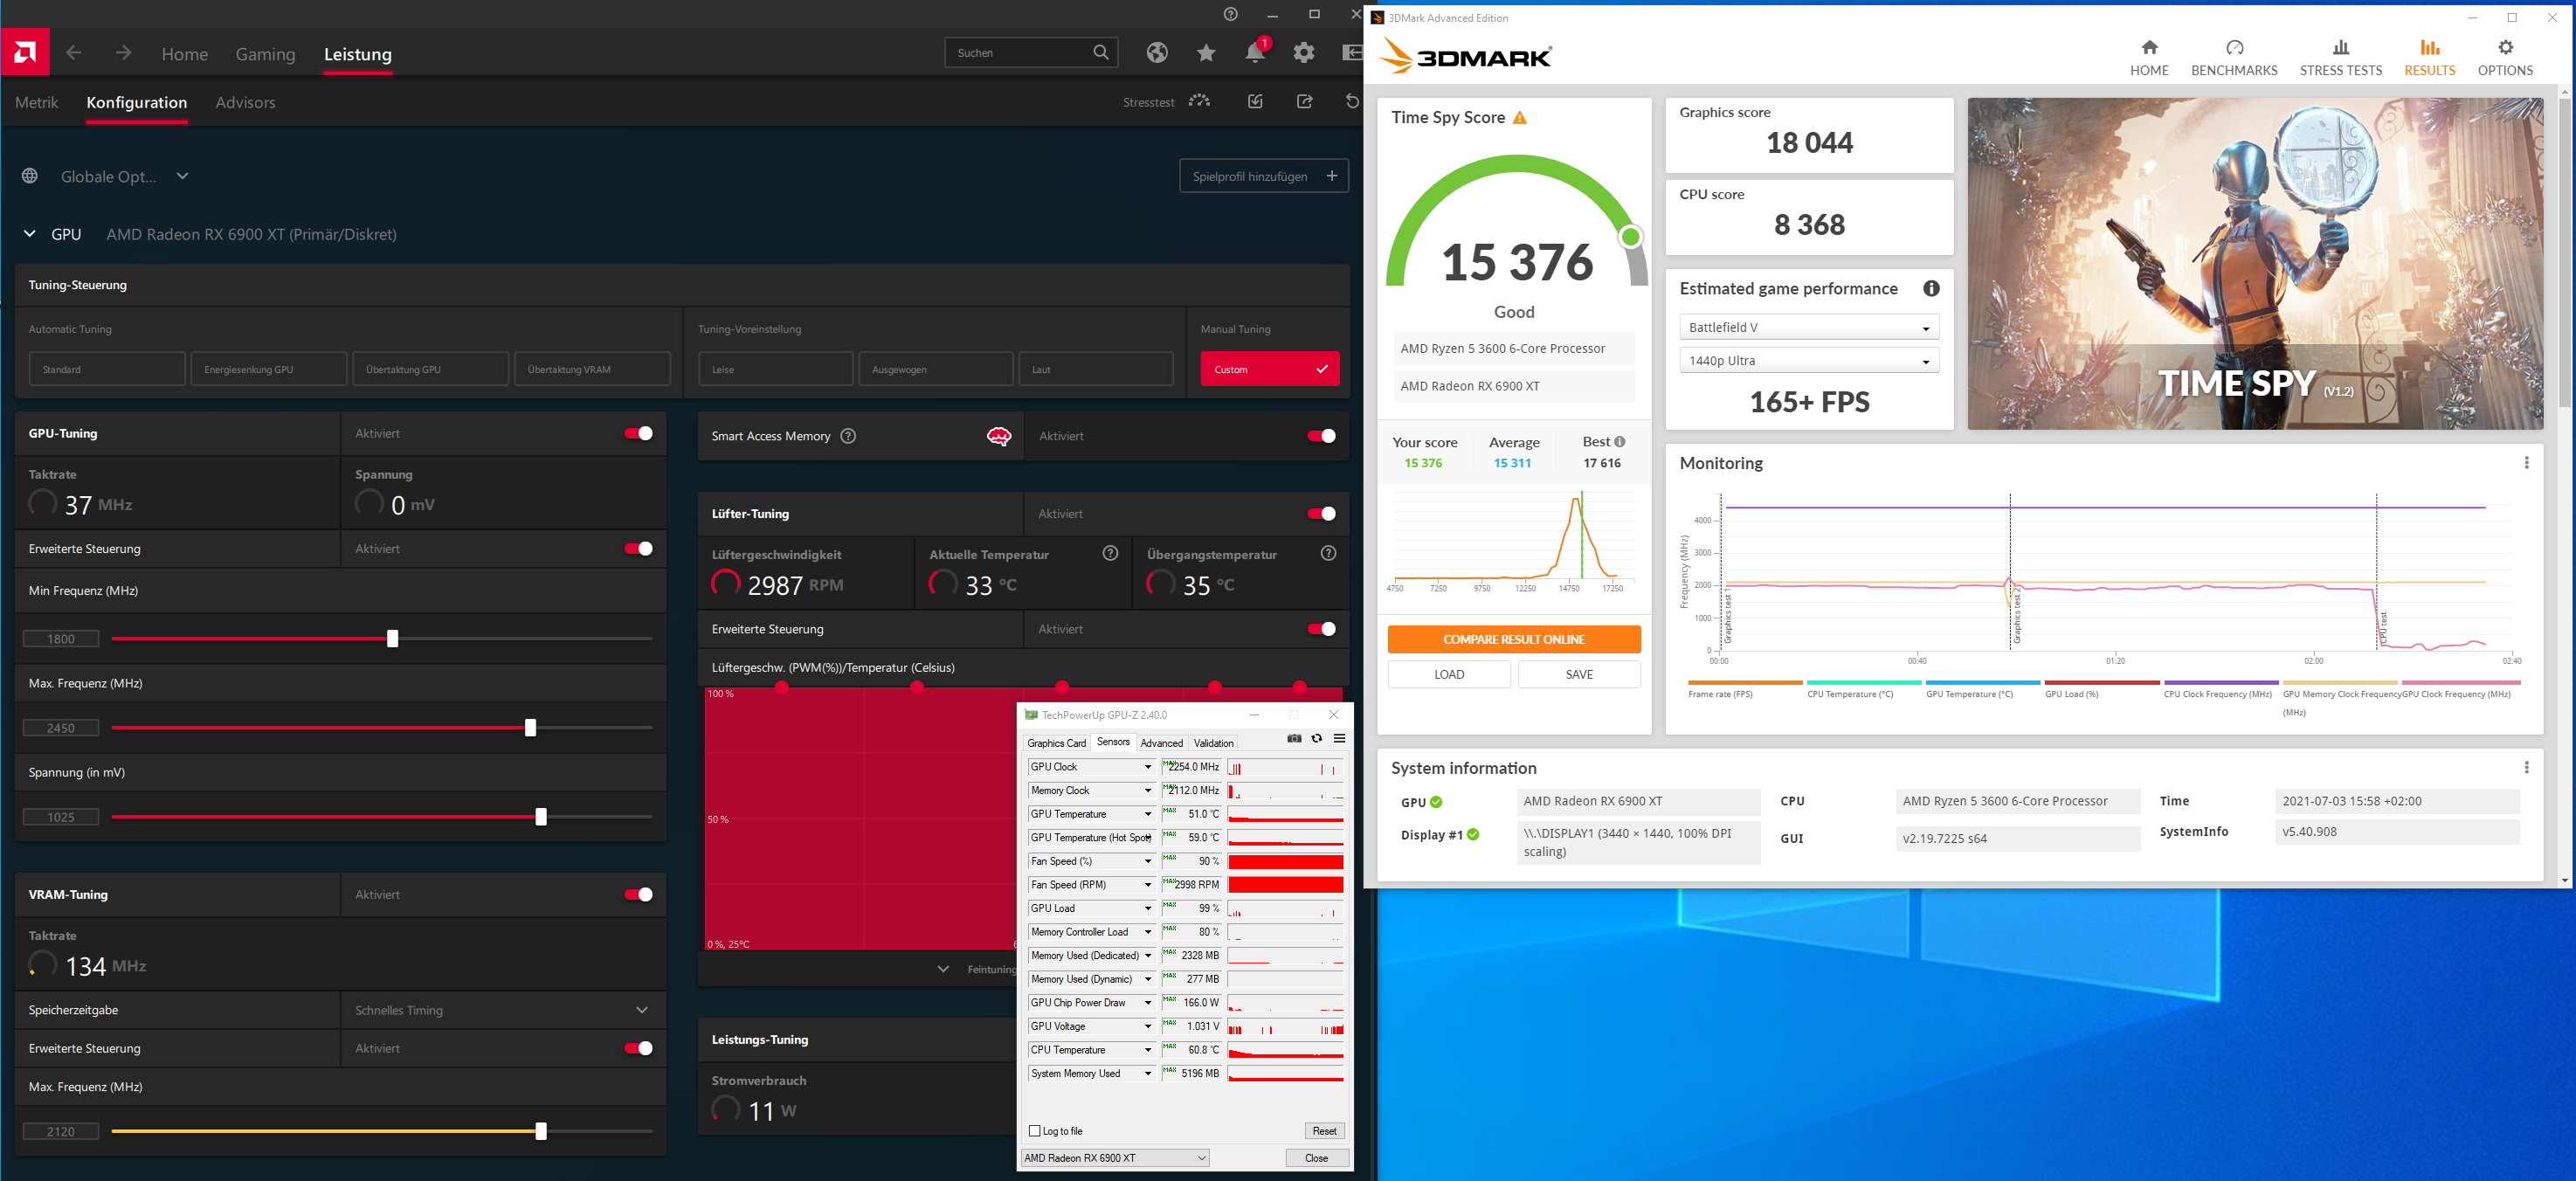
Task: Open GPU-Z Advanced tab
Action: coord(1161,743)
